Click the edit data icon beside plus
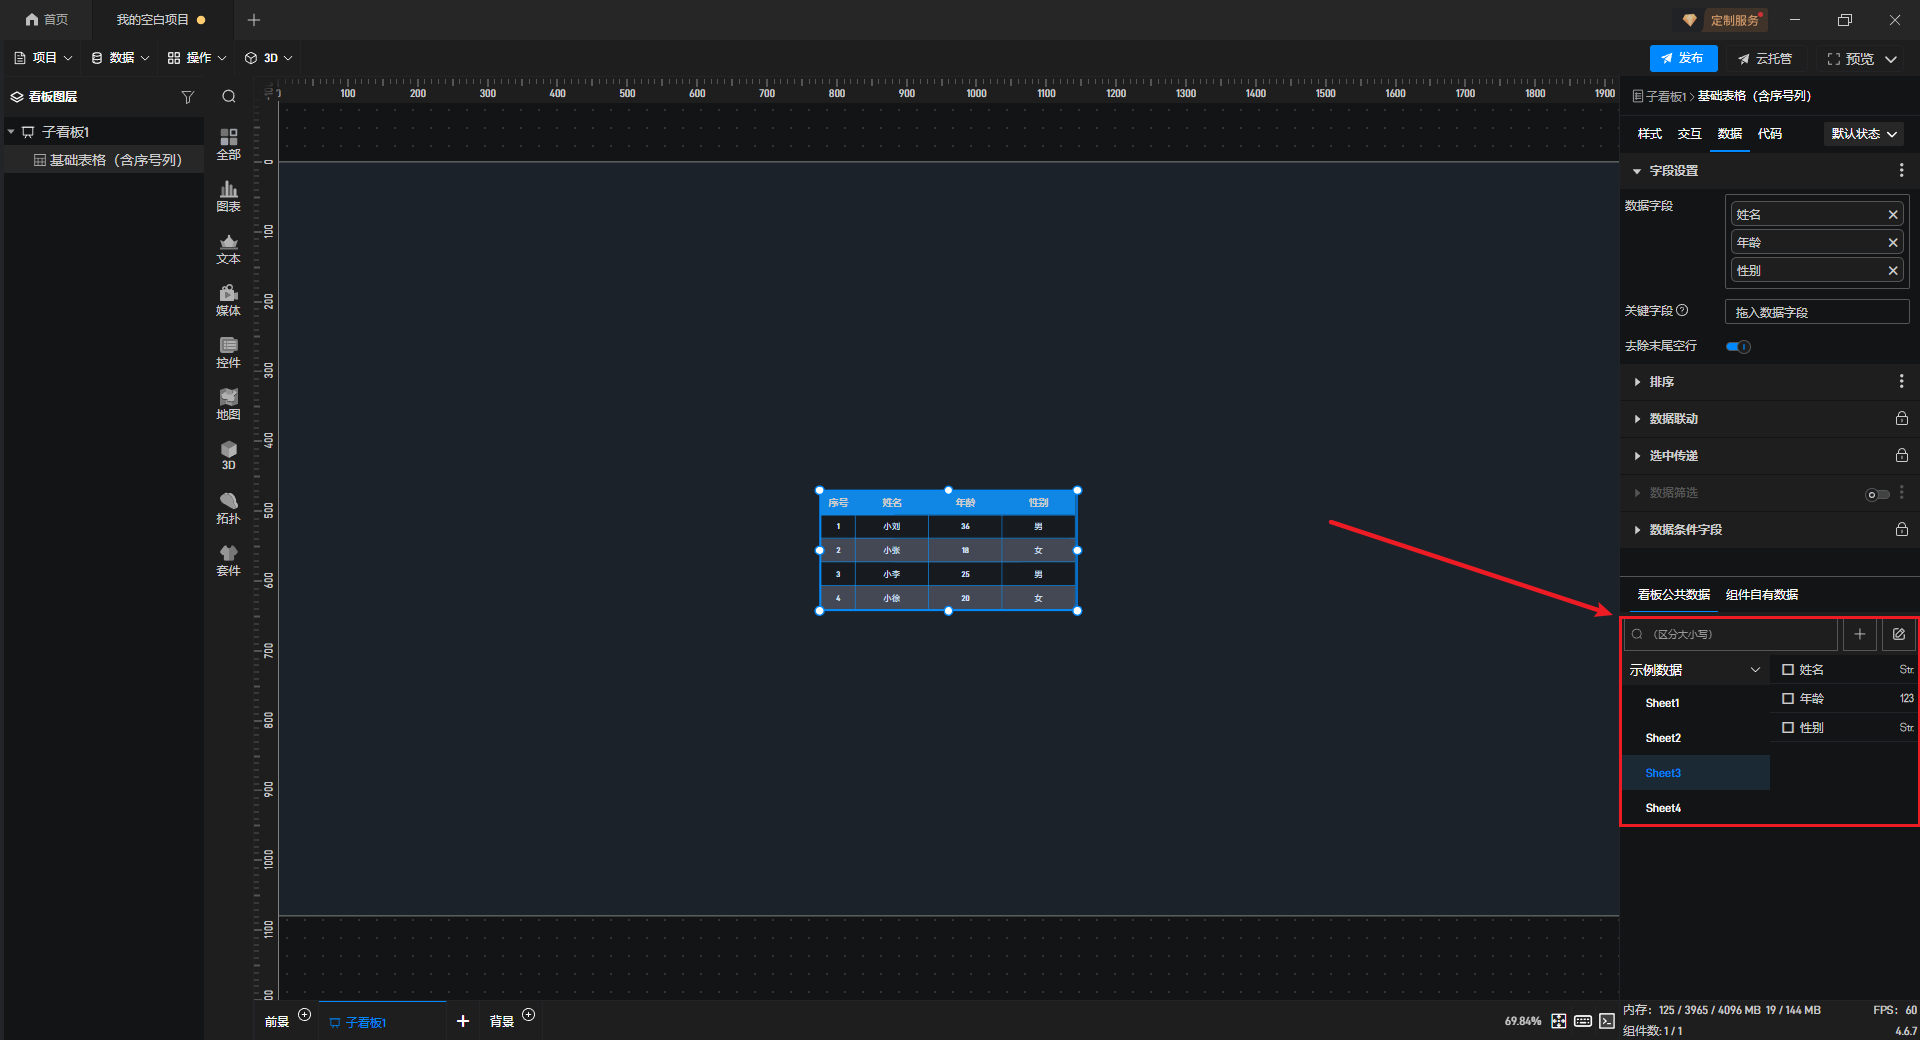Image resolution: width=1920 pixels, height=1040 pixels. [1898, 634]
